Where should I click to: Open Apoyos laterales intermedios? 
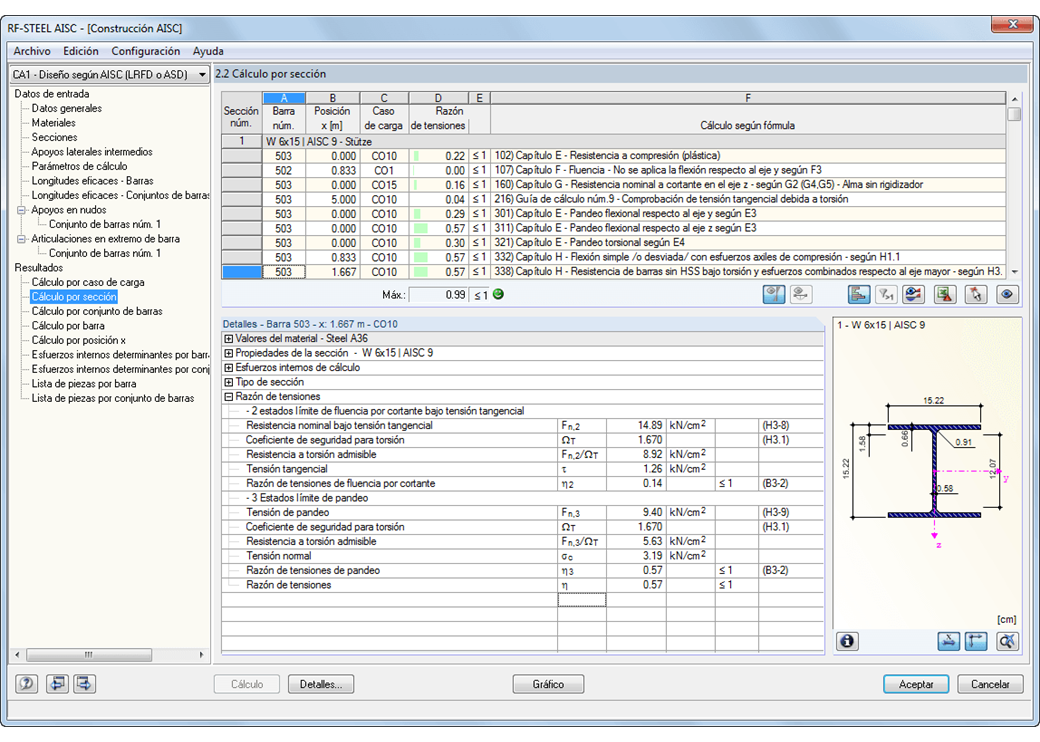pyautogui.click(x=92, y=152)
